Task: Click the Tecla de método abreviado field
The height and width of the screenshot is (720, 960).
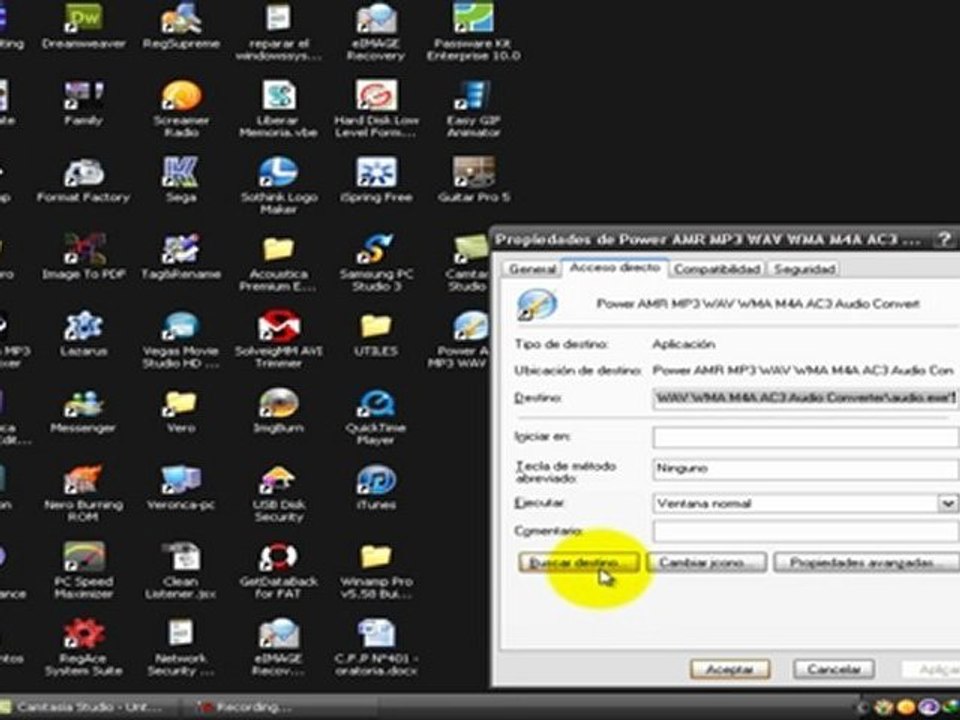Action: coord(805,469)
